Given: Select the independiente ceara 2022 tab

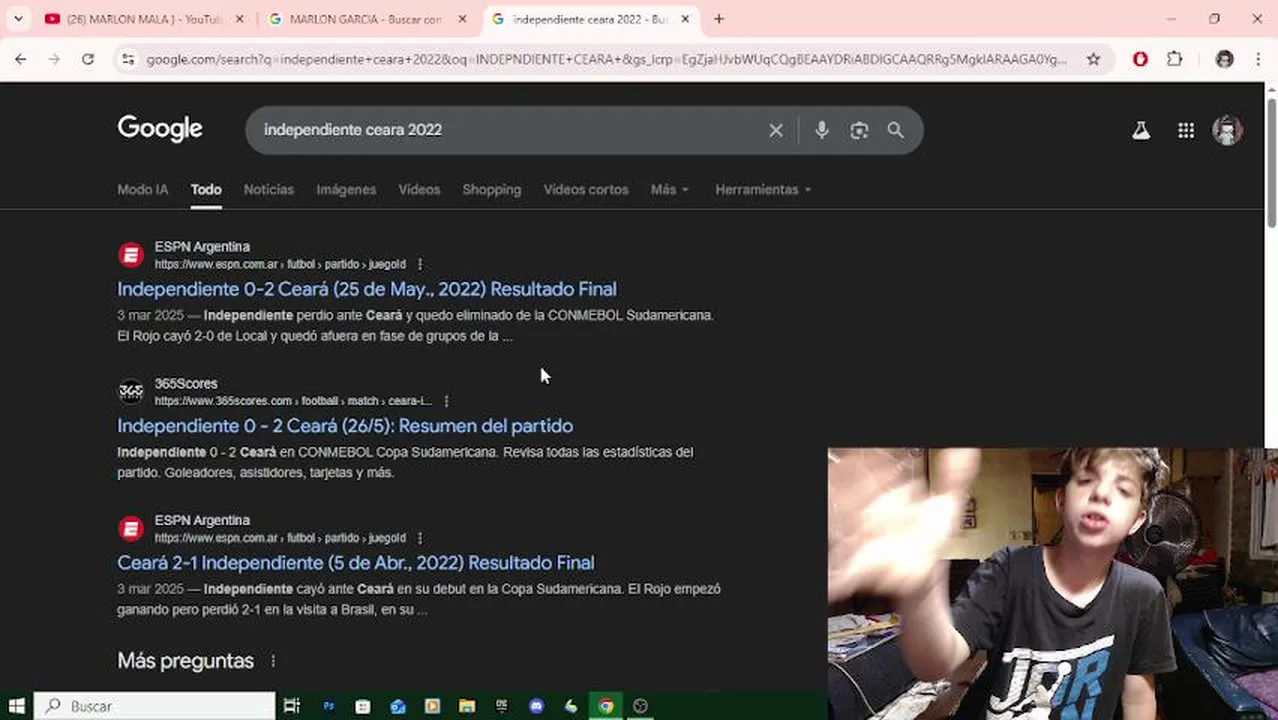Looking at the screenshot, I should coord(590,19).
